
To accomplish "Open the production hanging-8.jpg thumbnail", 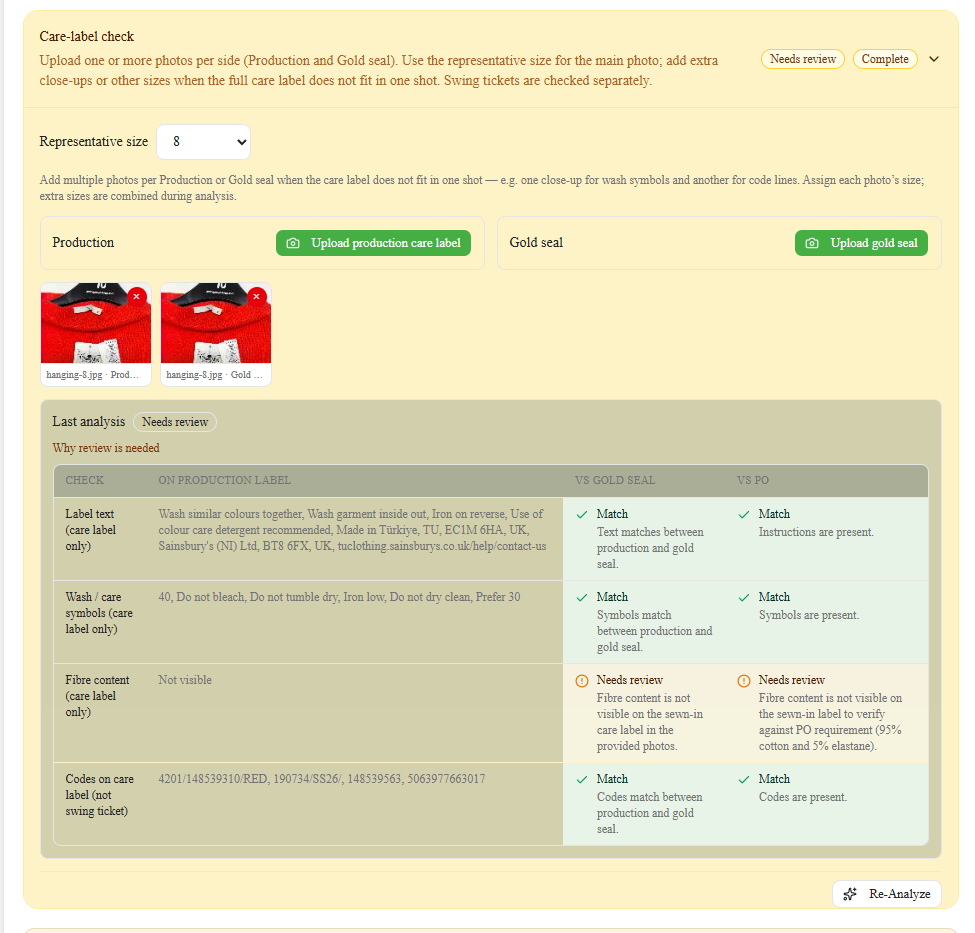I will (x=96, y=325).
